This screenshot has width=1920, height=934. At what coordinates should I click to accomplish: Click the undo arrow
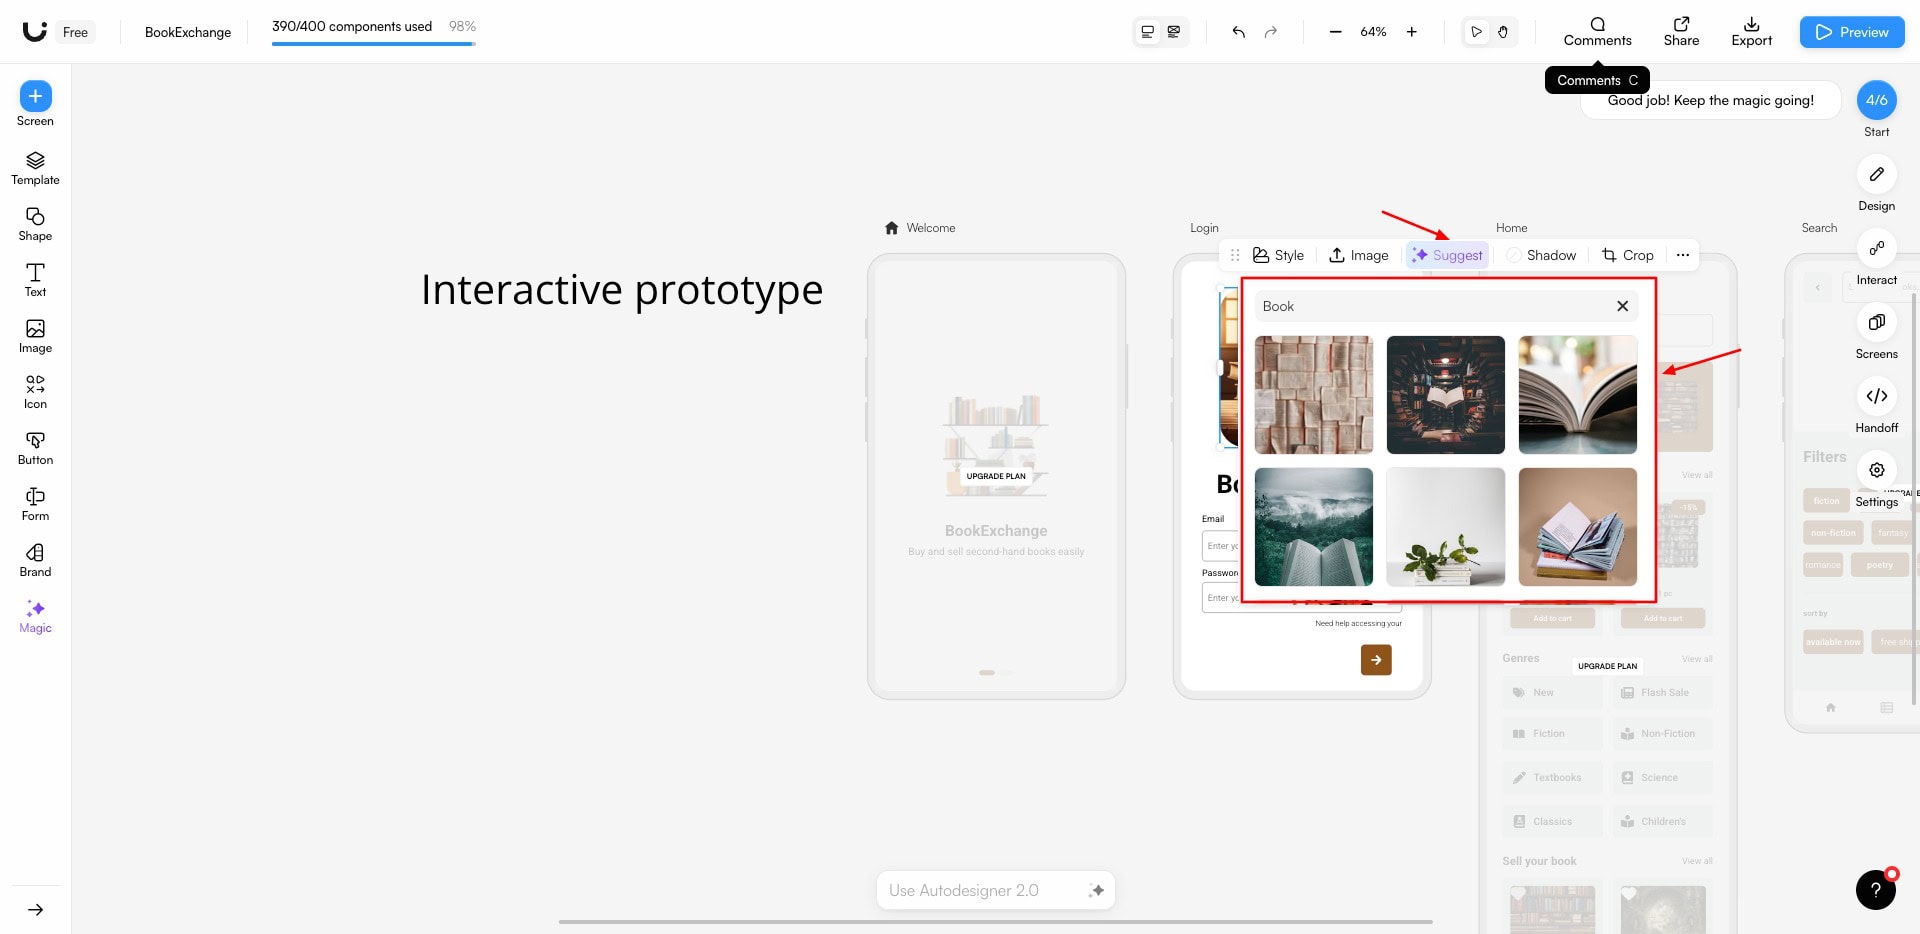tap(1239, 32)
